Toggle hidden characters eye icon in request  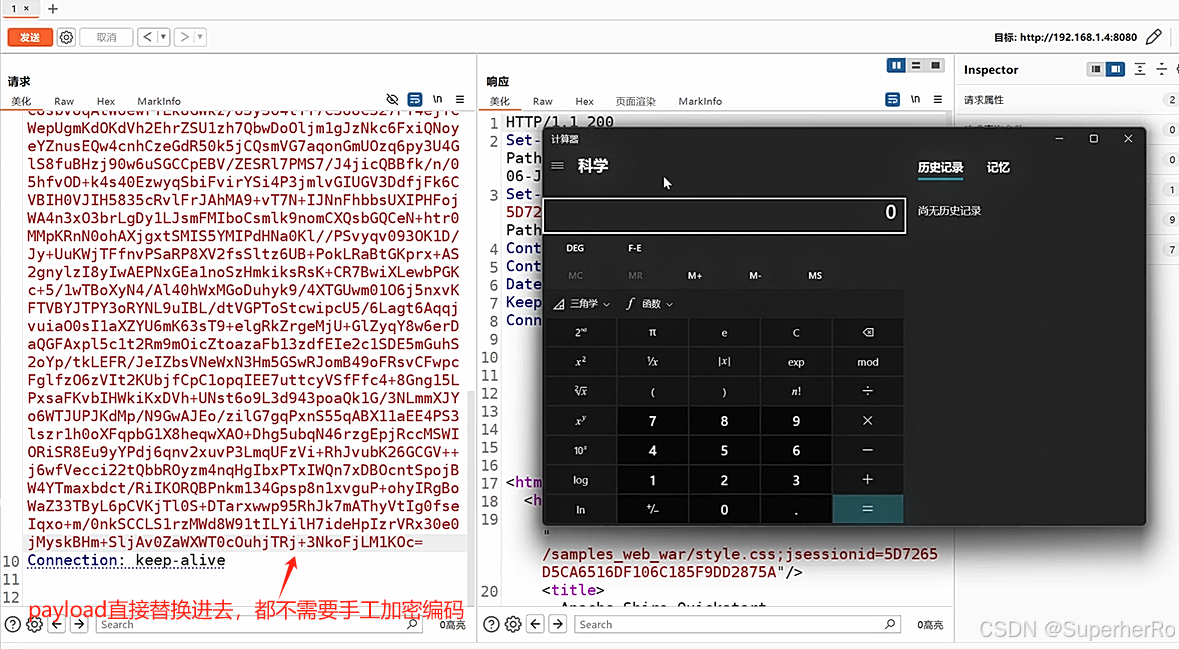[392, 99]
